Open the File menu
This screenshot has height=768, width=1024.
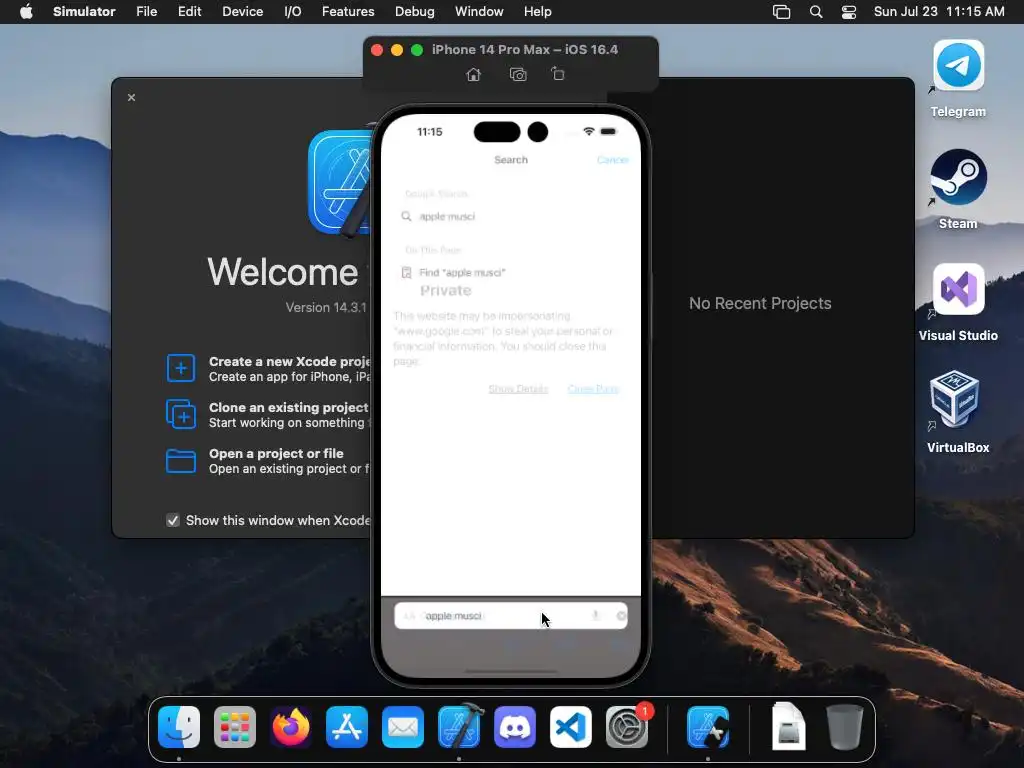(146, 12)
